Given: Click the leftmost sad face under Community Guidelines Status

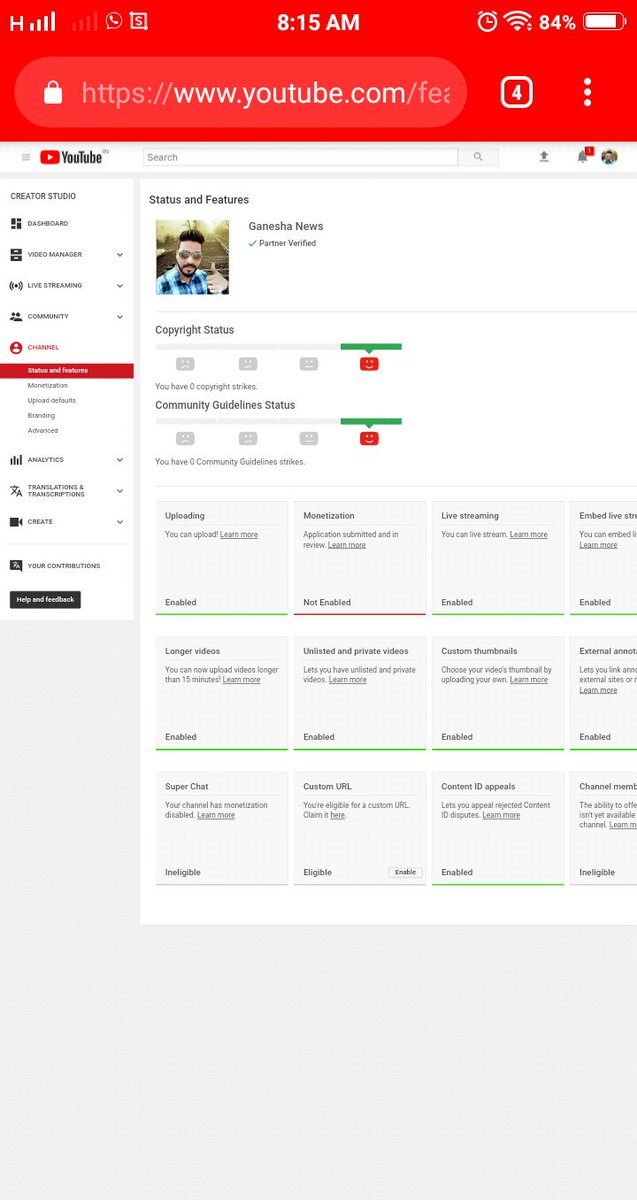Looking at the screenshot, I should point(185,439).
